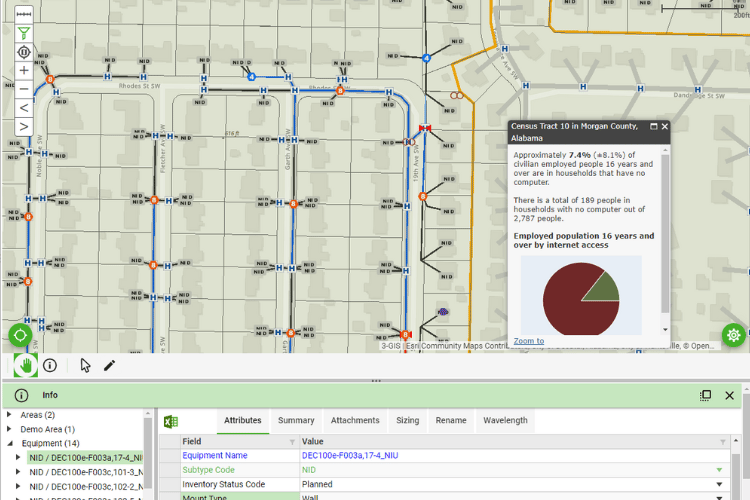This screenshot has height=500, width=750.
Task: Switch to the Attributes tab
Action: [243, 420]
